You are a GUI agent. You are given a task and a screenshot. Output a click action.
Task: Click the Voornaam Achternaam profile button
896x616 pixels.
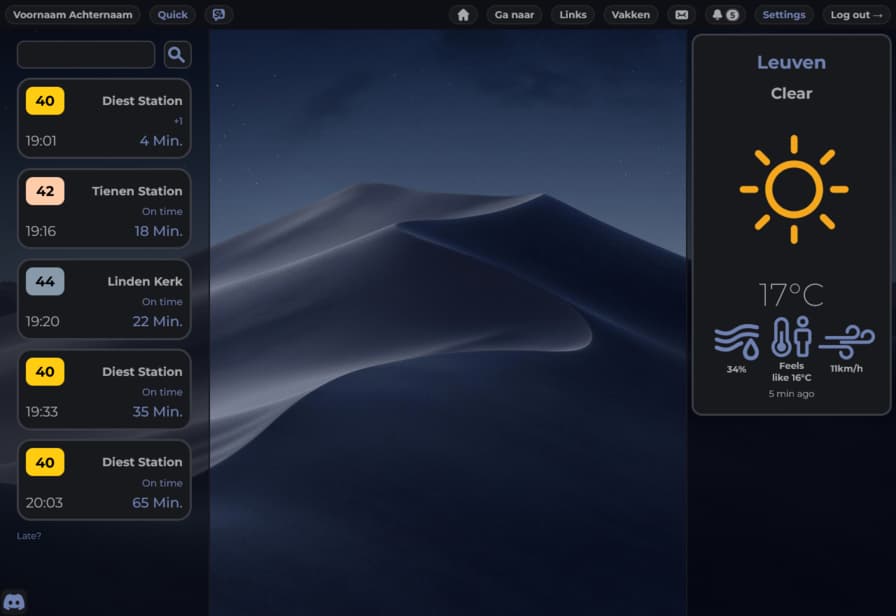72,15
